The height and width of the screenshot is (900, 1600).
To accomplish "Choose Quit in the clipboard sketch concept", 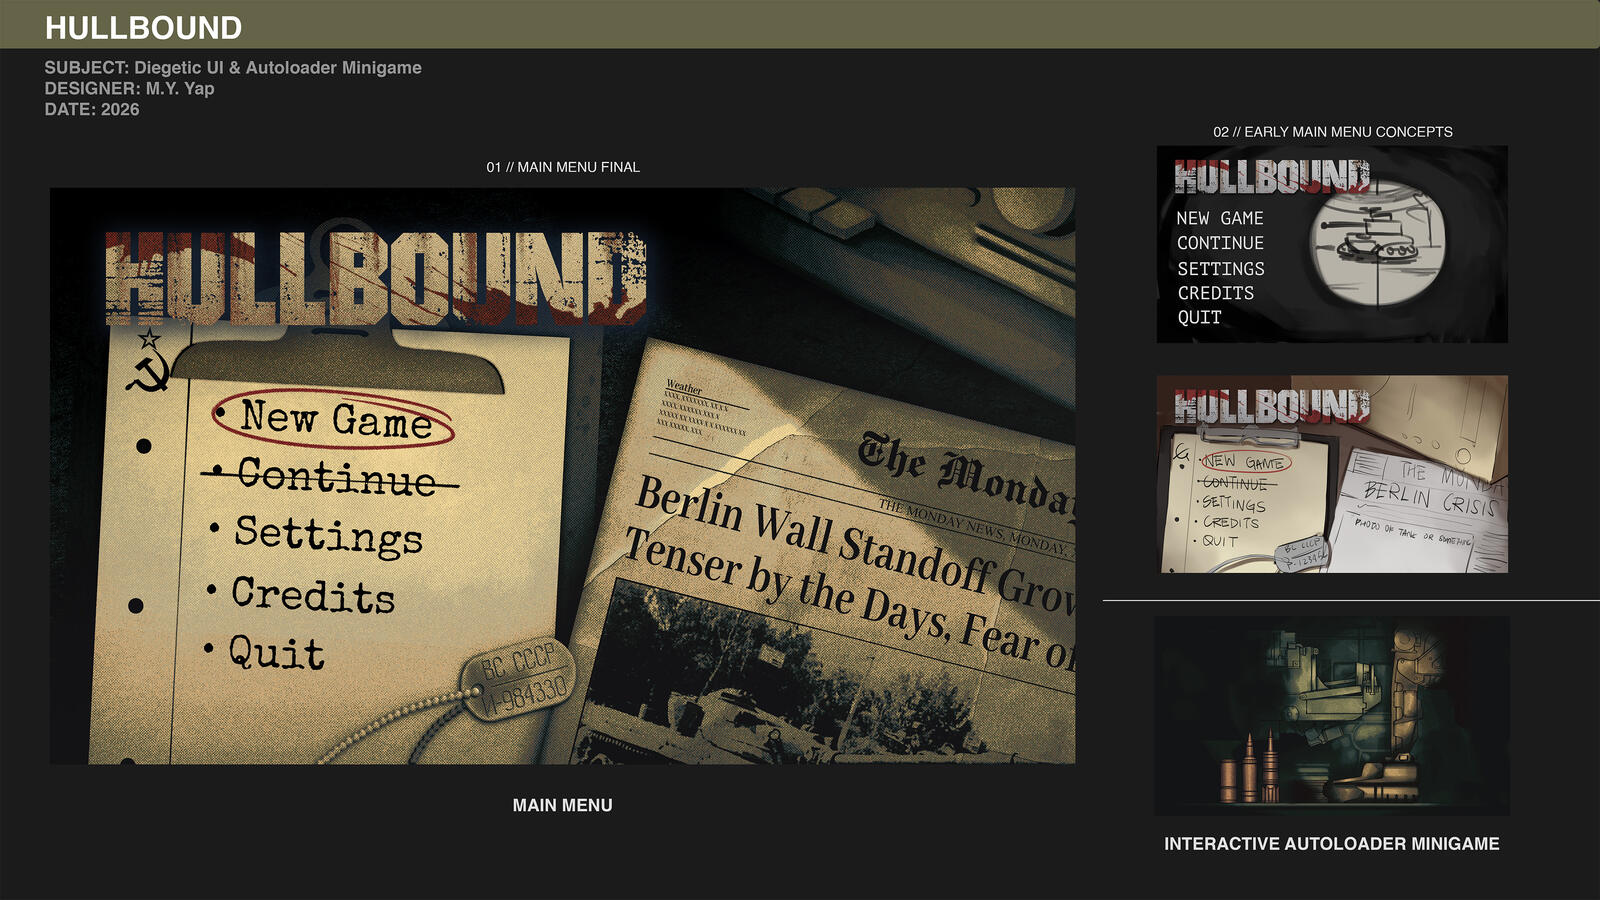I will point(1220,541).
